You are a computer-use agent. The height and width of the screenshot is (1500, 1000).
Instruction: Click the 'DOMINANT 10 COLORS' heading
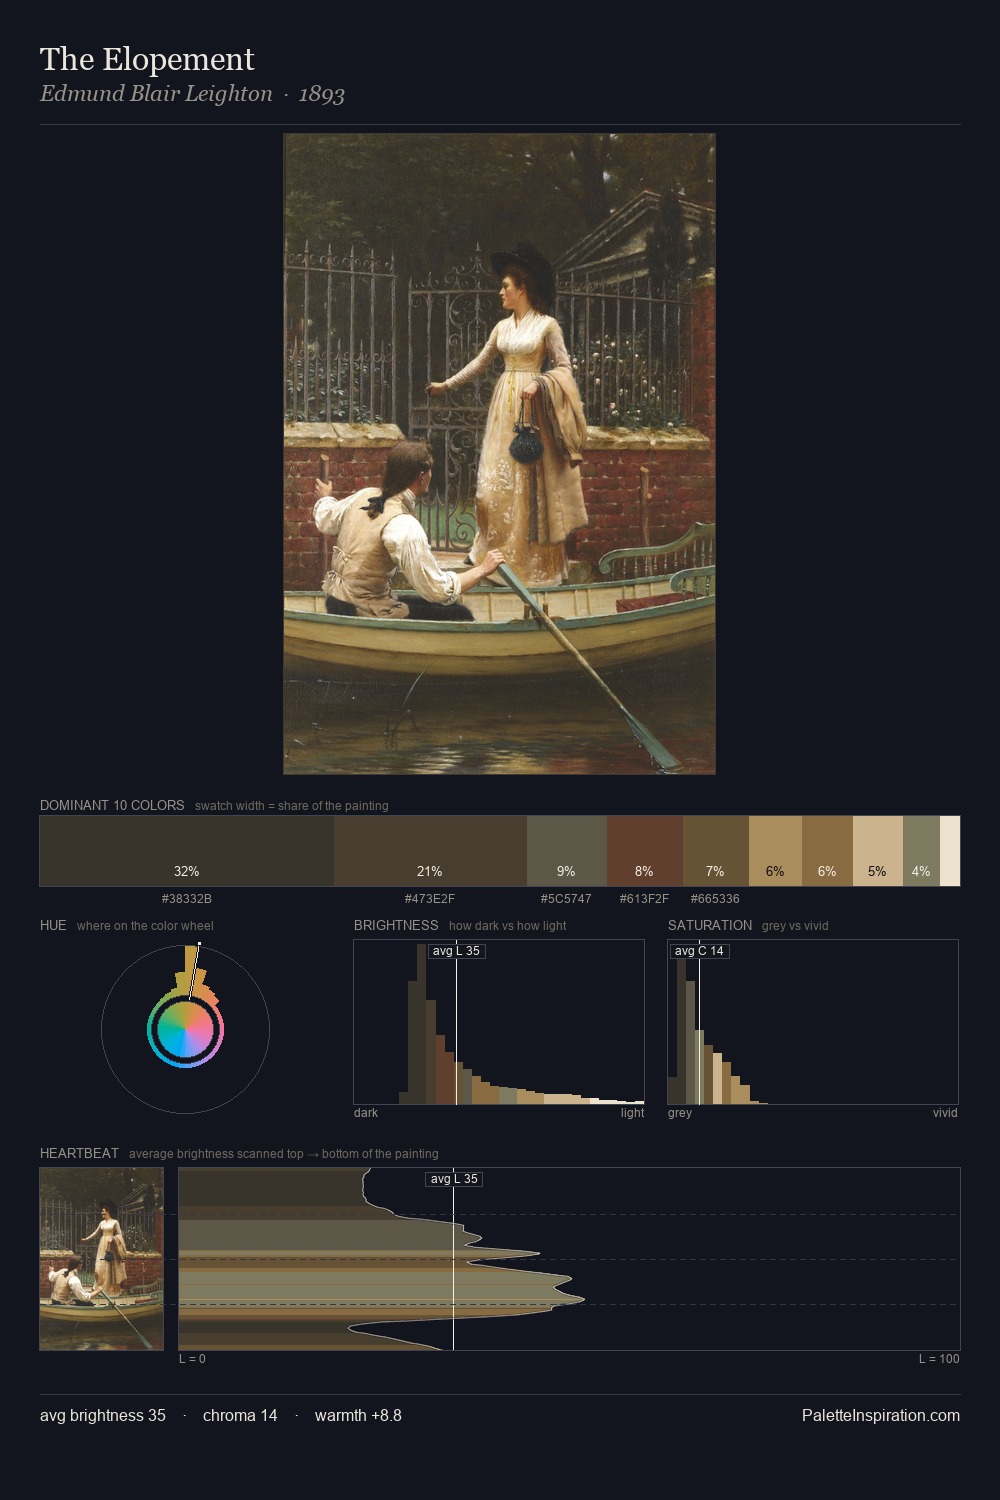(112, 805)
